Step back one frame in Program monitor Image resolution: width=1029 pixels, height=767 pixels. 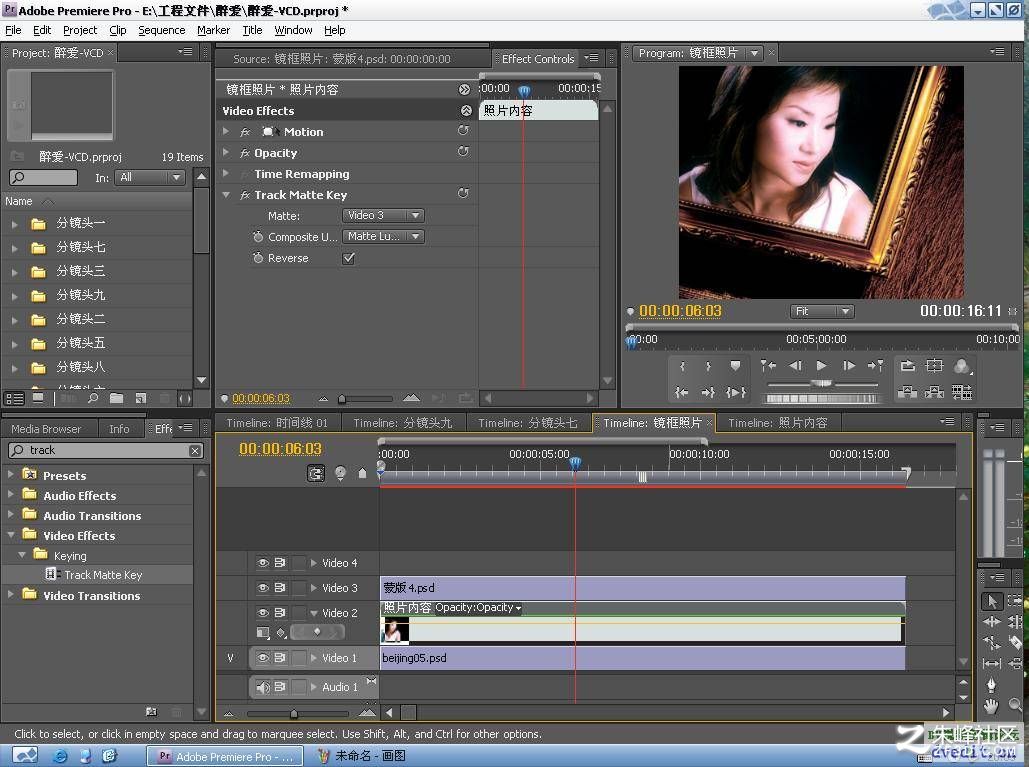tap(795, 365)
